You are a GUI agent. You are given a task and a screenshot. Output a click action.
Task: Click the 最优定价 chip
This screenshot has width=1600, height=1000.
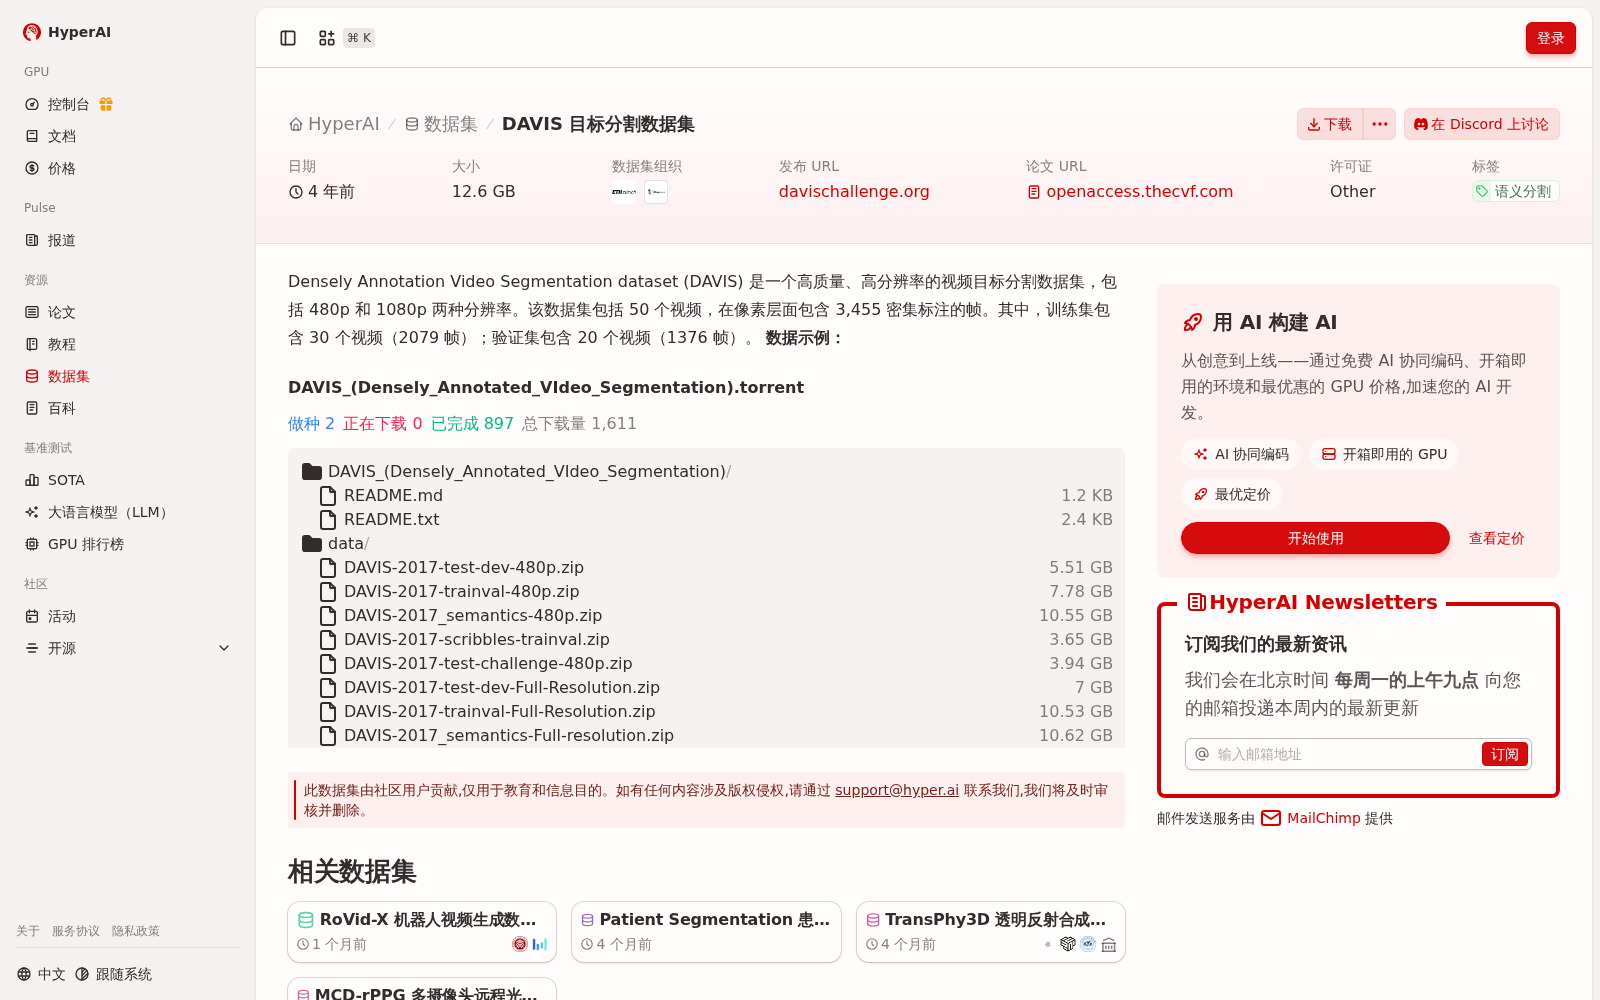(x=1232, y=494)
